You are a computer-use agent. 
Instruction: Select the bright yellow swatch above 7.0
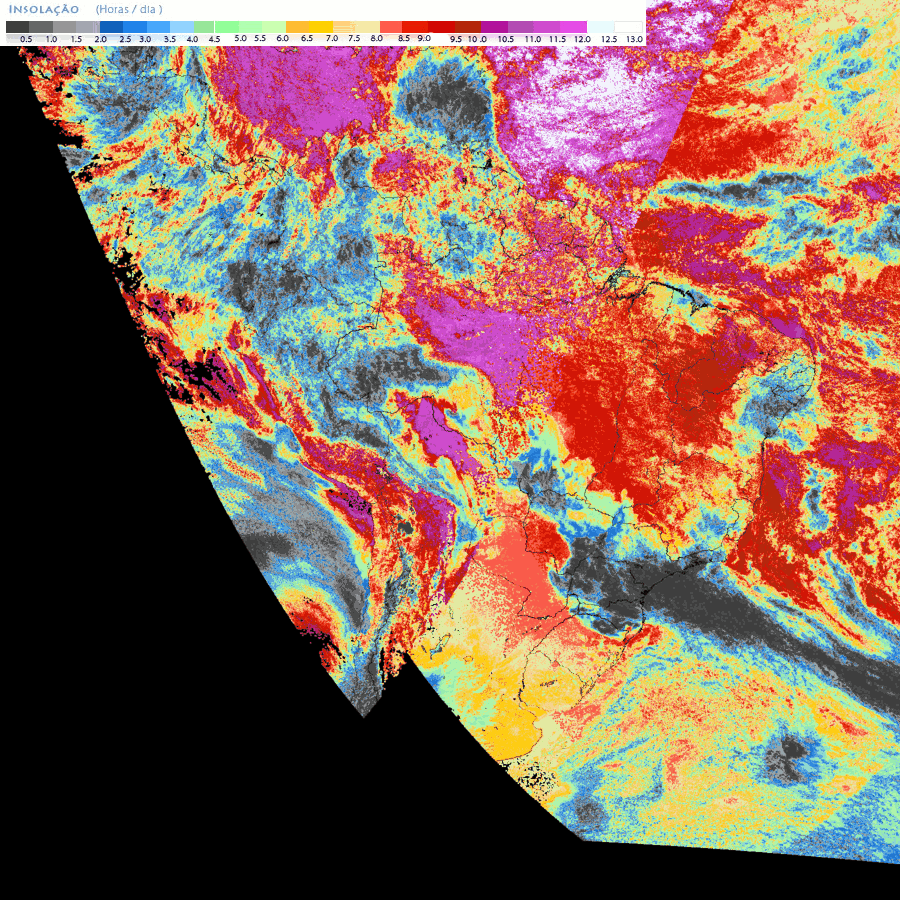click(x=321, y=27)
